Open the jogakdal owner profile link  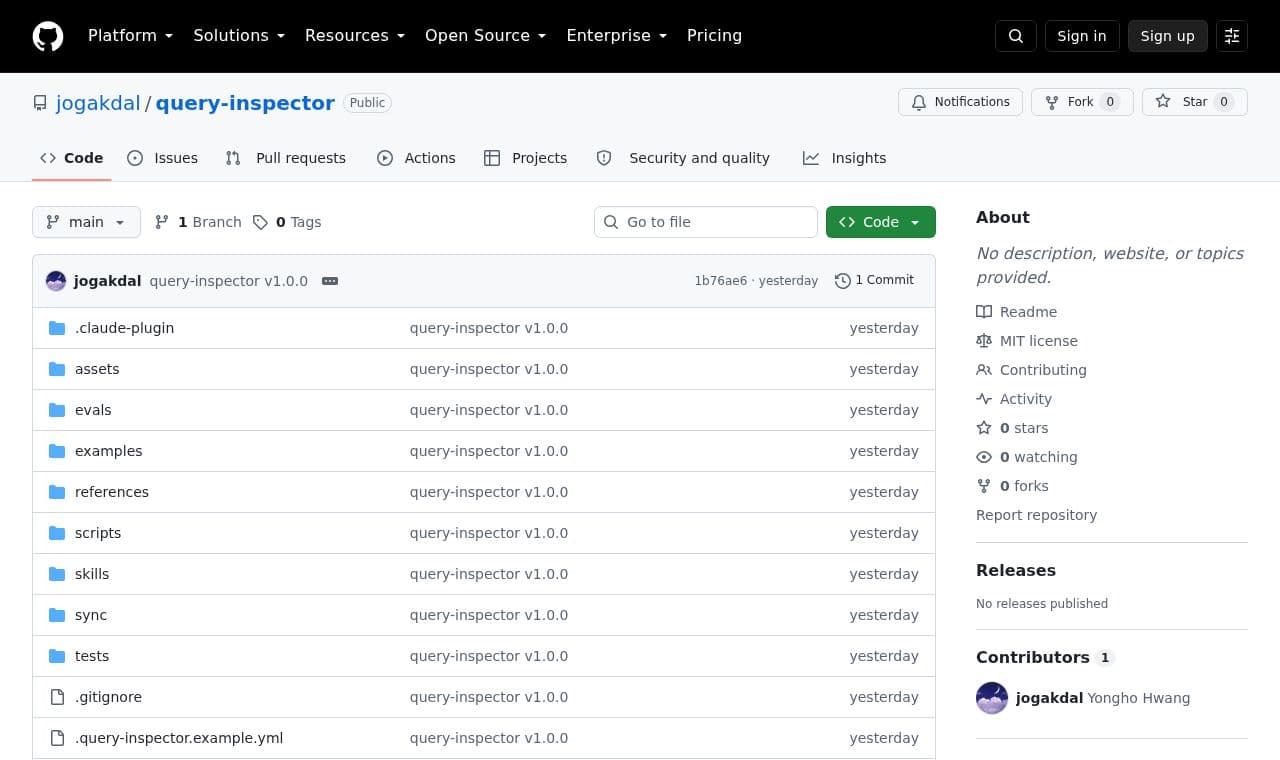point(98,103)
